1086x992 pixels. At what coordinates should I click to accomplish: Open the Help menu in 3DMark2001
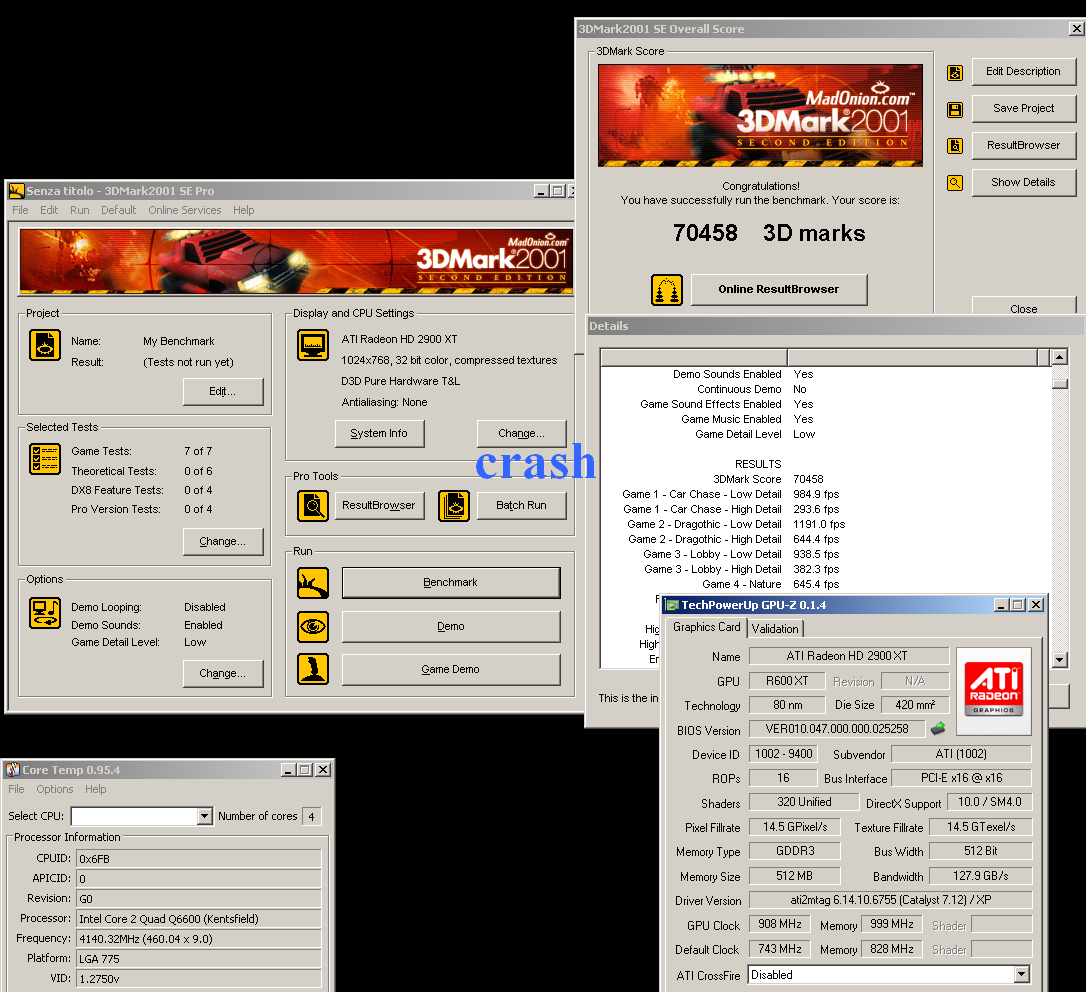(244, 210)
